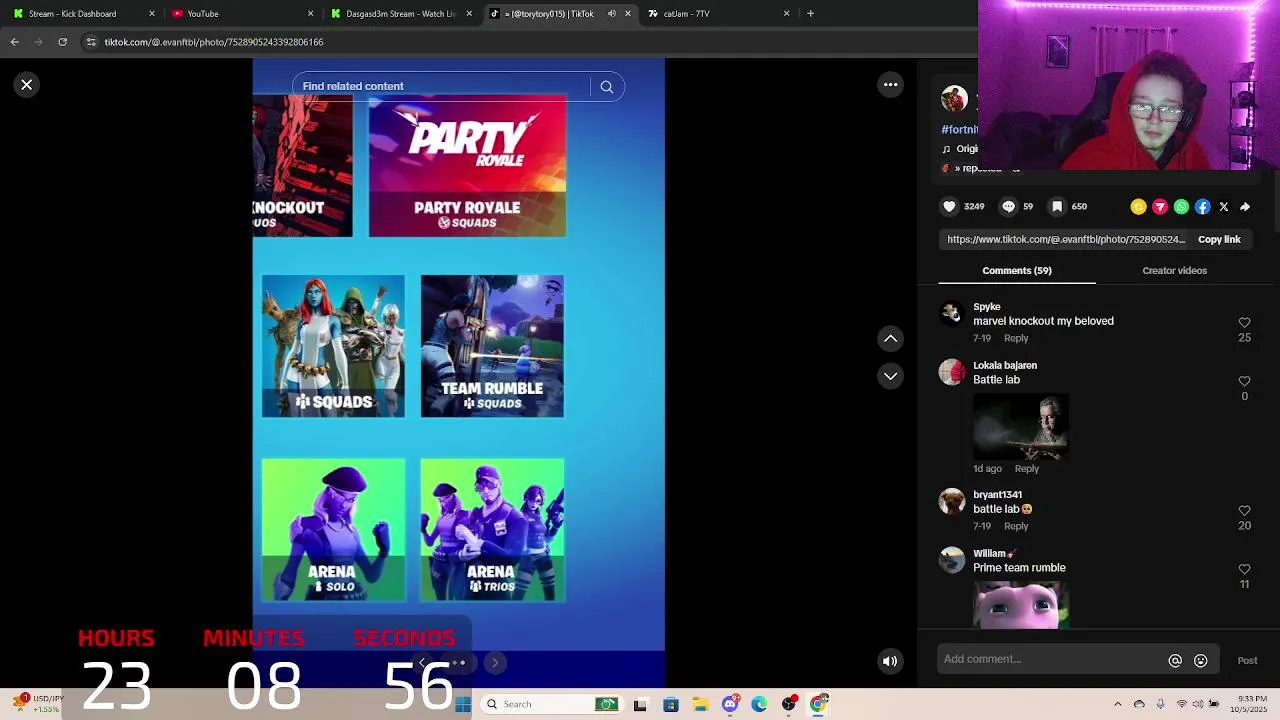
Task: Share the post to Facebook
Action: (x=1202, y=207)
